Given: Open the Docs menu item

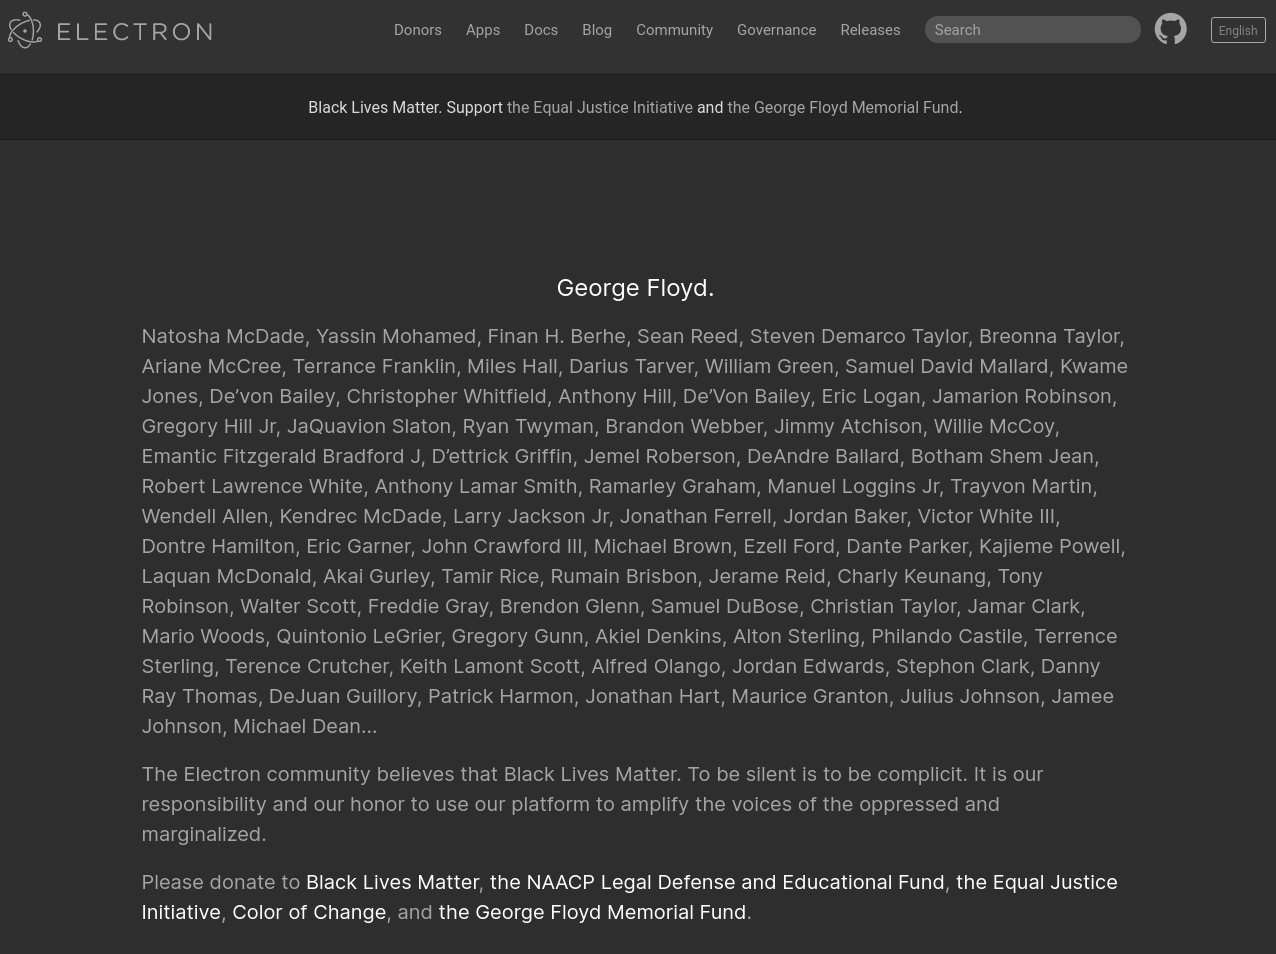Looking at the screenshot, I should pos(541,30).
